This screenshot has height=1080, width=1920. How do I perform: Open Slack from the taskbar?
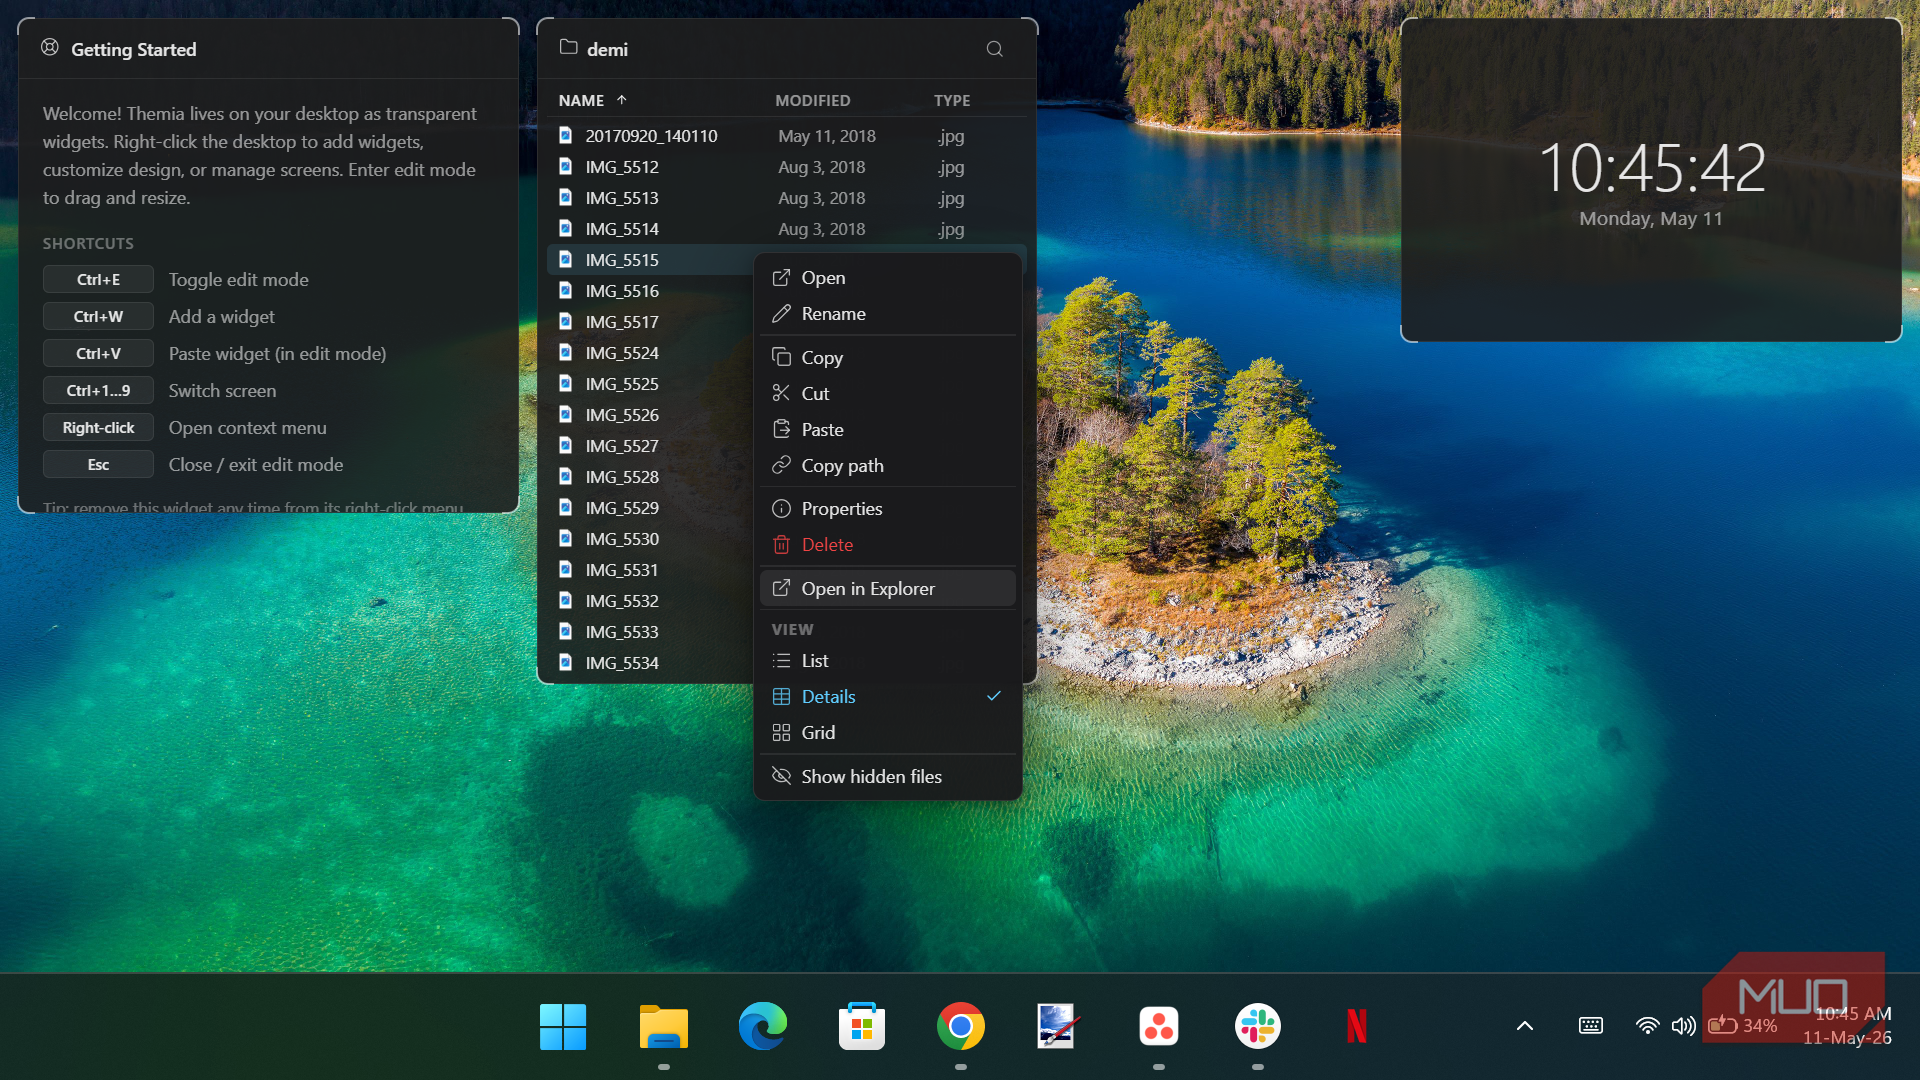pyautogui.click(x=1258, y=1027)
